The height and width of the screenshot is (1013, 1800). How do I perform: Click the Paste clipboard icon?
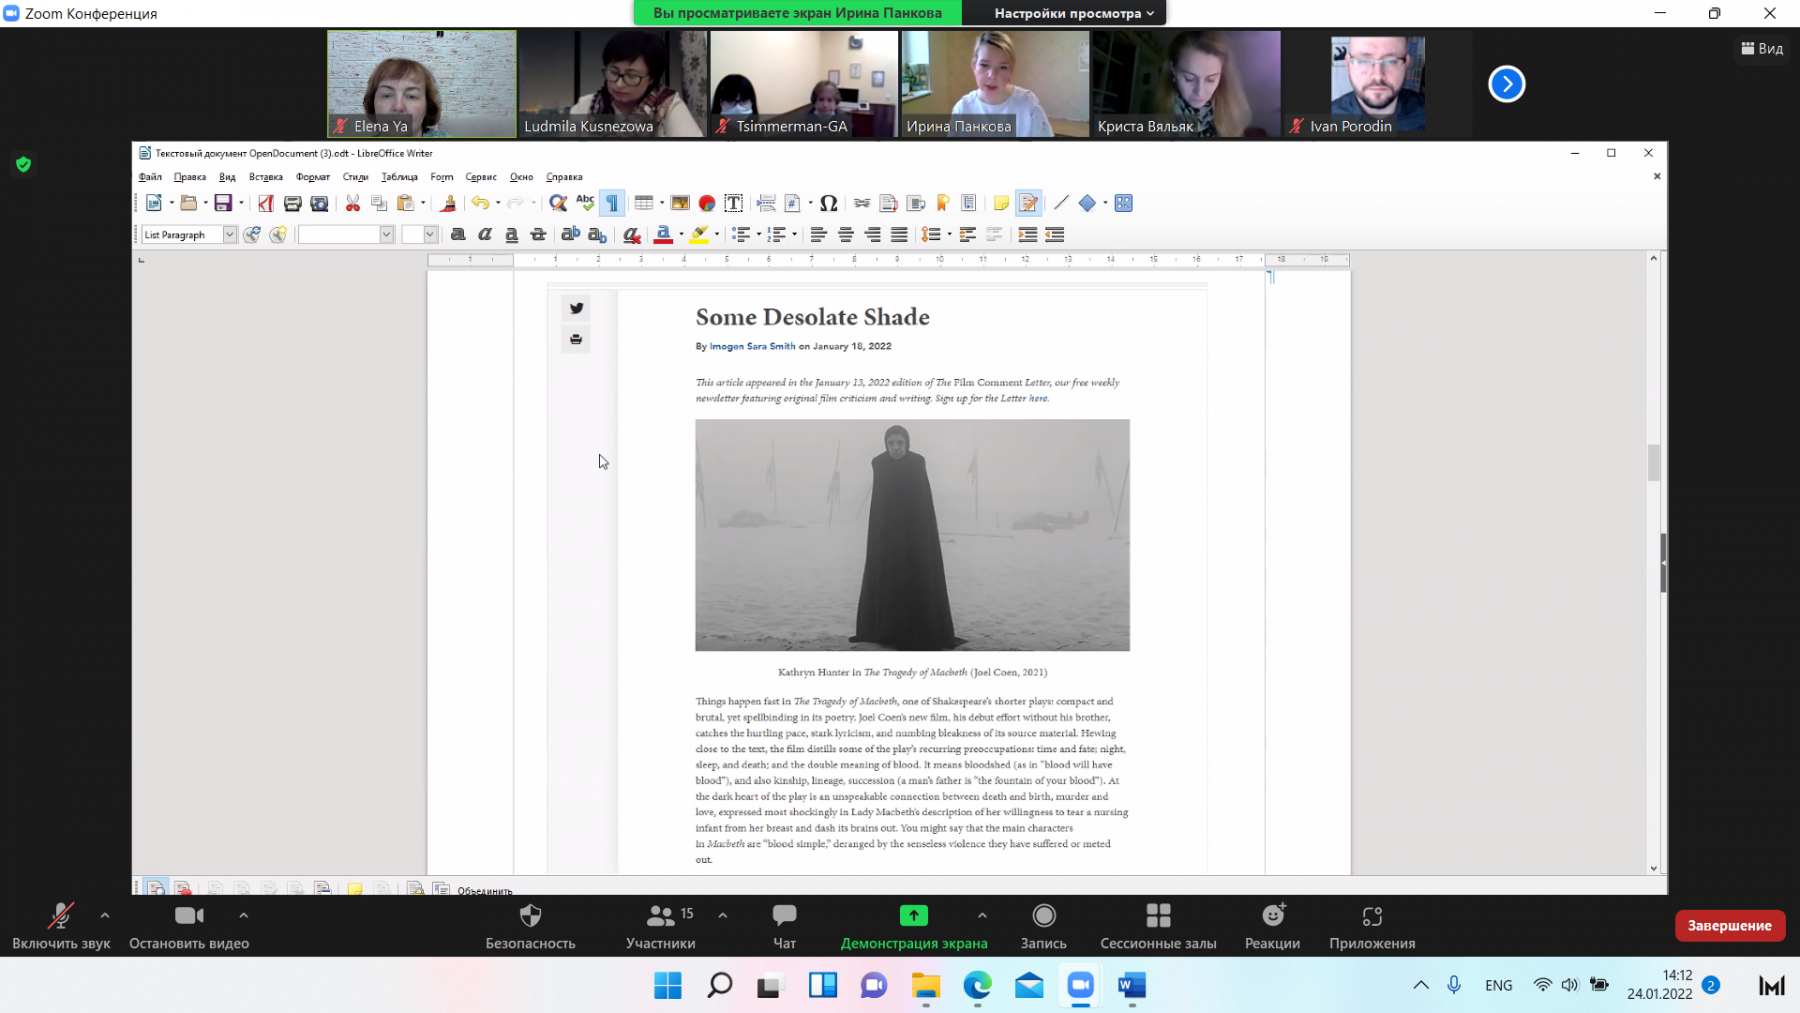pyautogui.click(x=405, y=203)
